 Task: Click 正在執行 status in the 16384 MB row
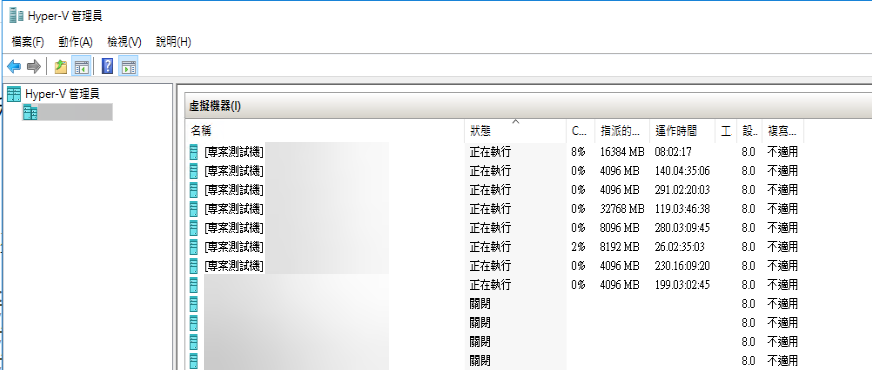(x=490, y=151)
